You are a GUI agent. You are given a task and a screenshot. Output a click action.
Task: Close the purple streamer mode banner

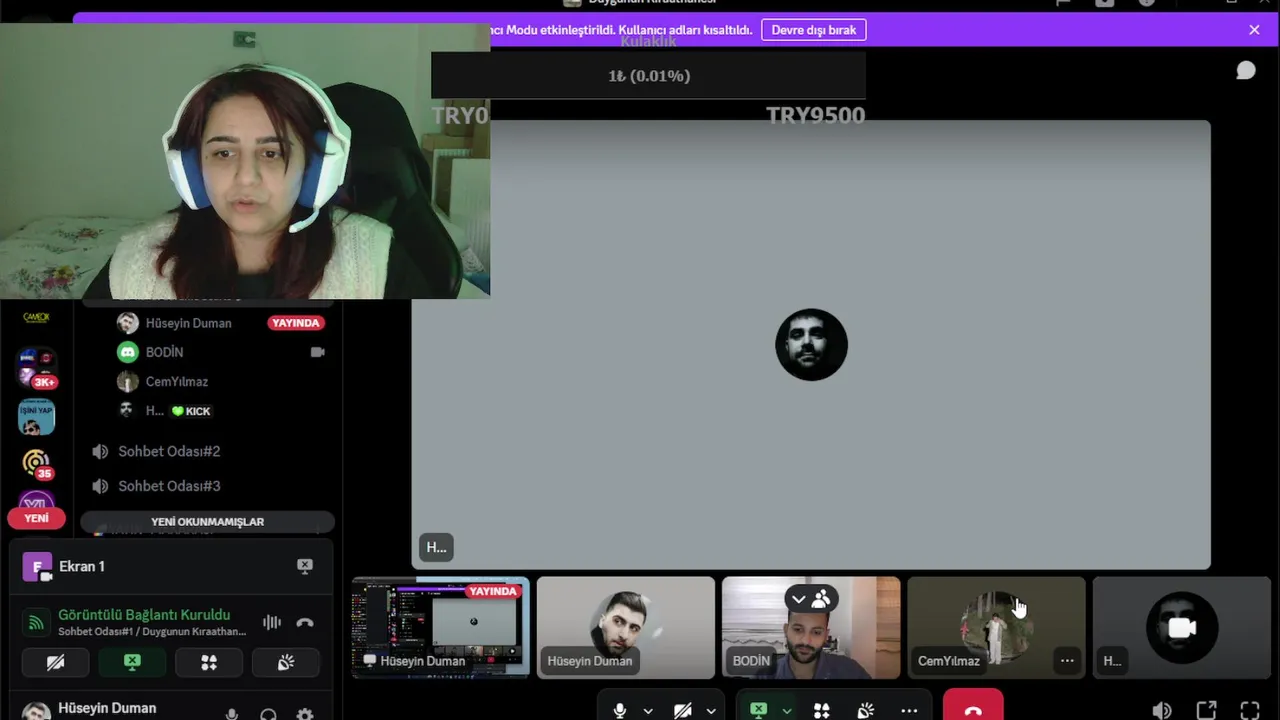1254,30
